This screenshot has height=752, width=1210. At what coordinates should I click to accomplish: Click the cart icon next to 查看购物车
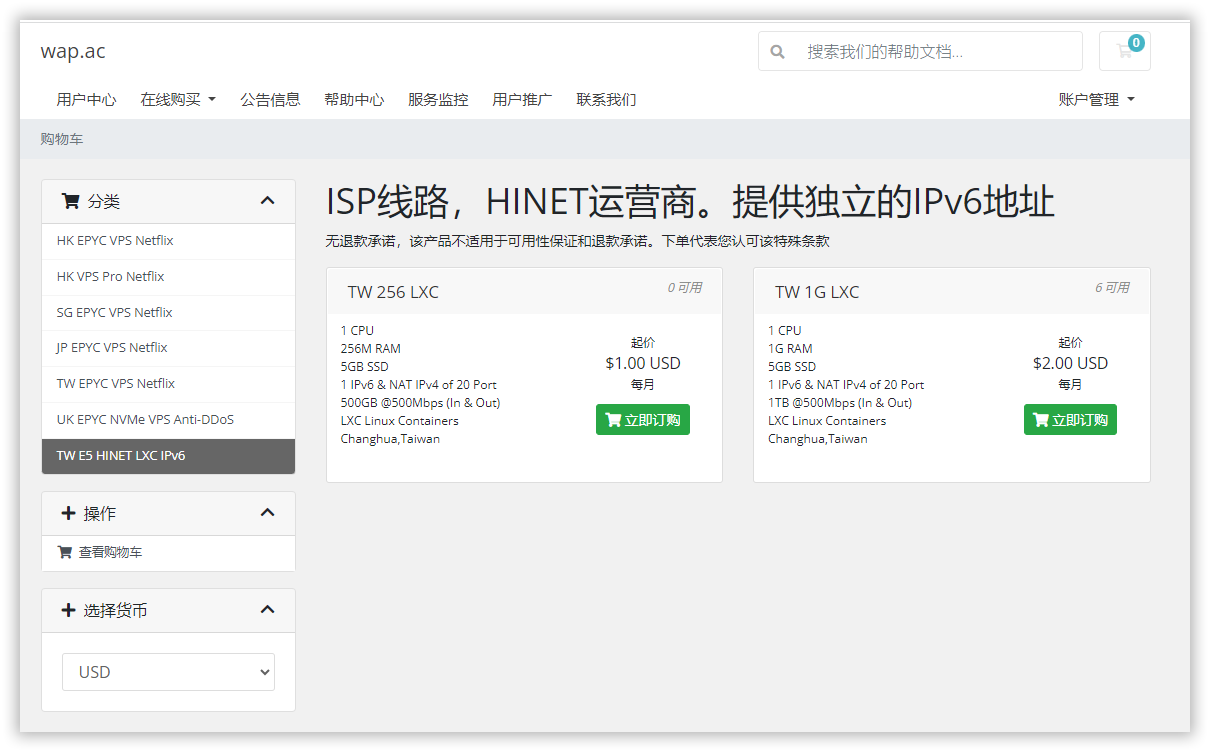pos(65,552)
